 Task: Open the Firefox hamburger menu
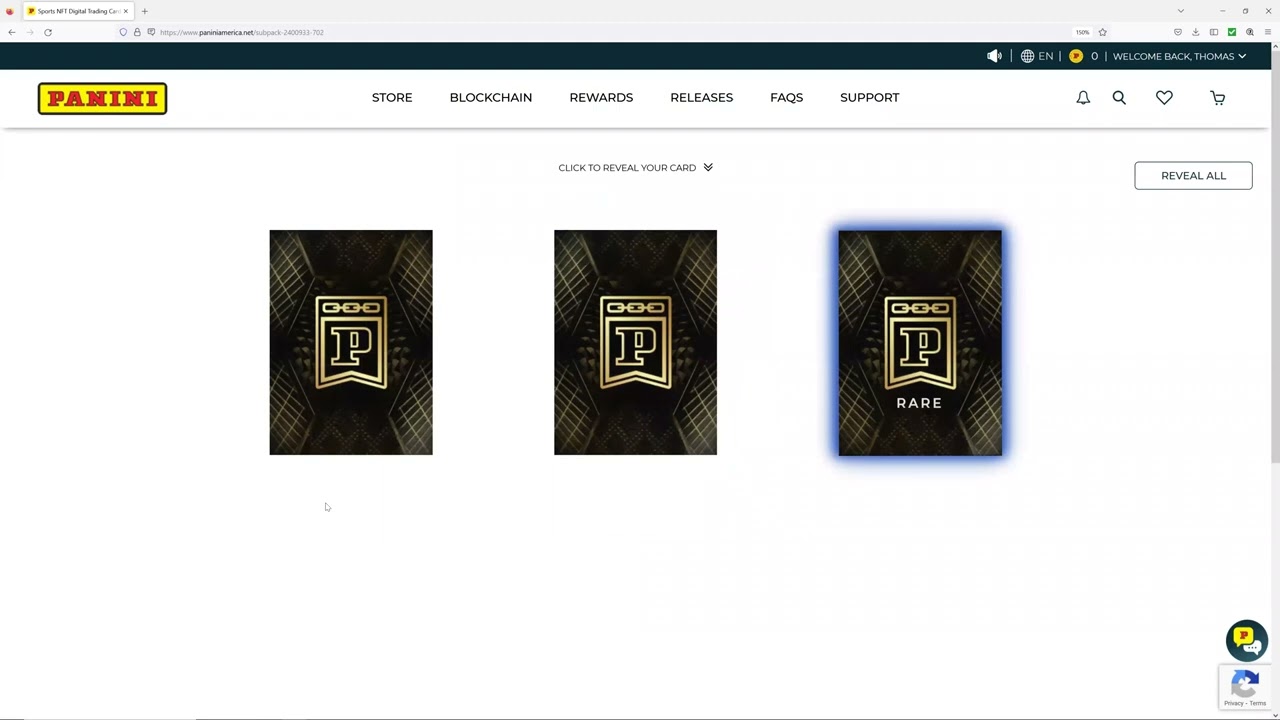(x=1267, y=32)
